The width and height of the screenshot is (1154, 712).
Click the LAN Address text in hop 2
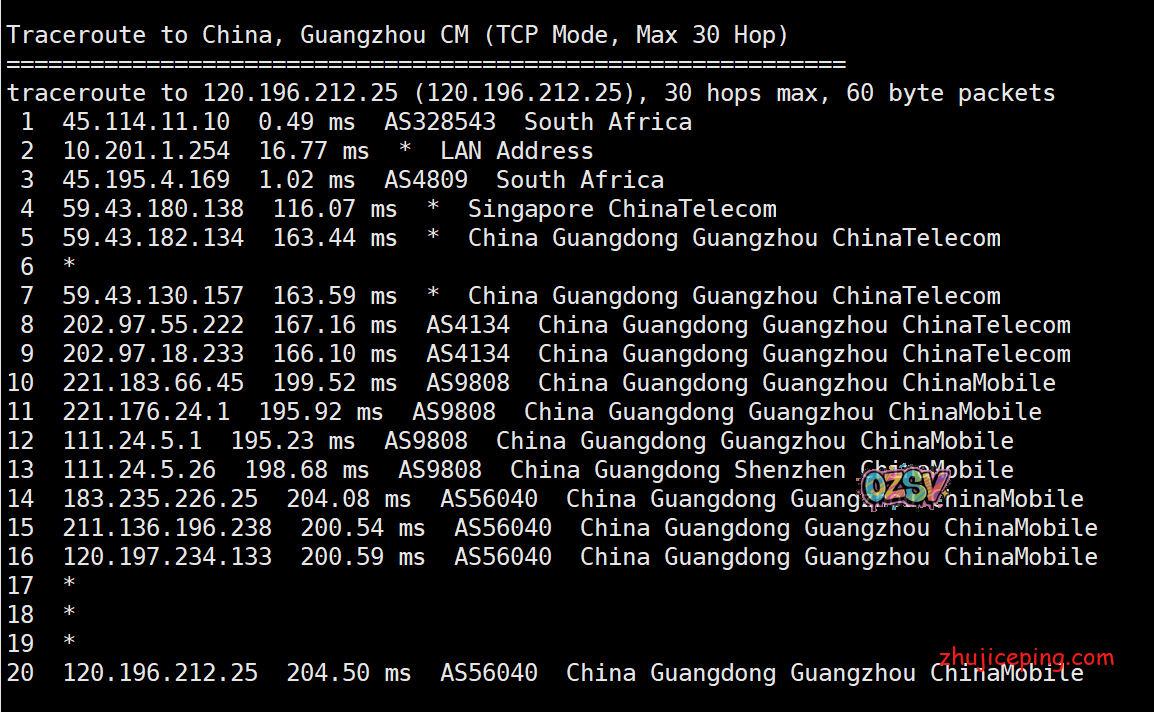tap(516, 151)
